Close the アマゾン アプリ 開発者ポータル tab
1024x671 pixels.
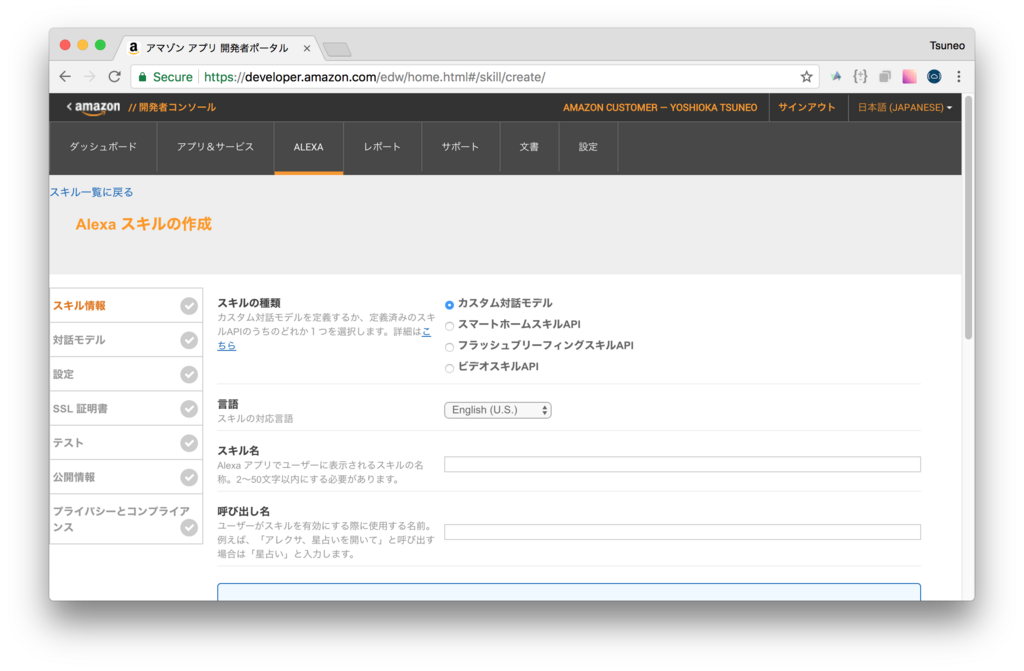(x=306, y=48)
